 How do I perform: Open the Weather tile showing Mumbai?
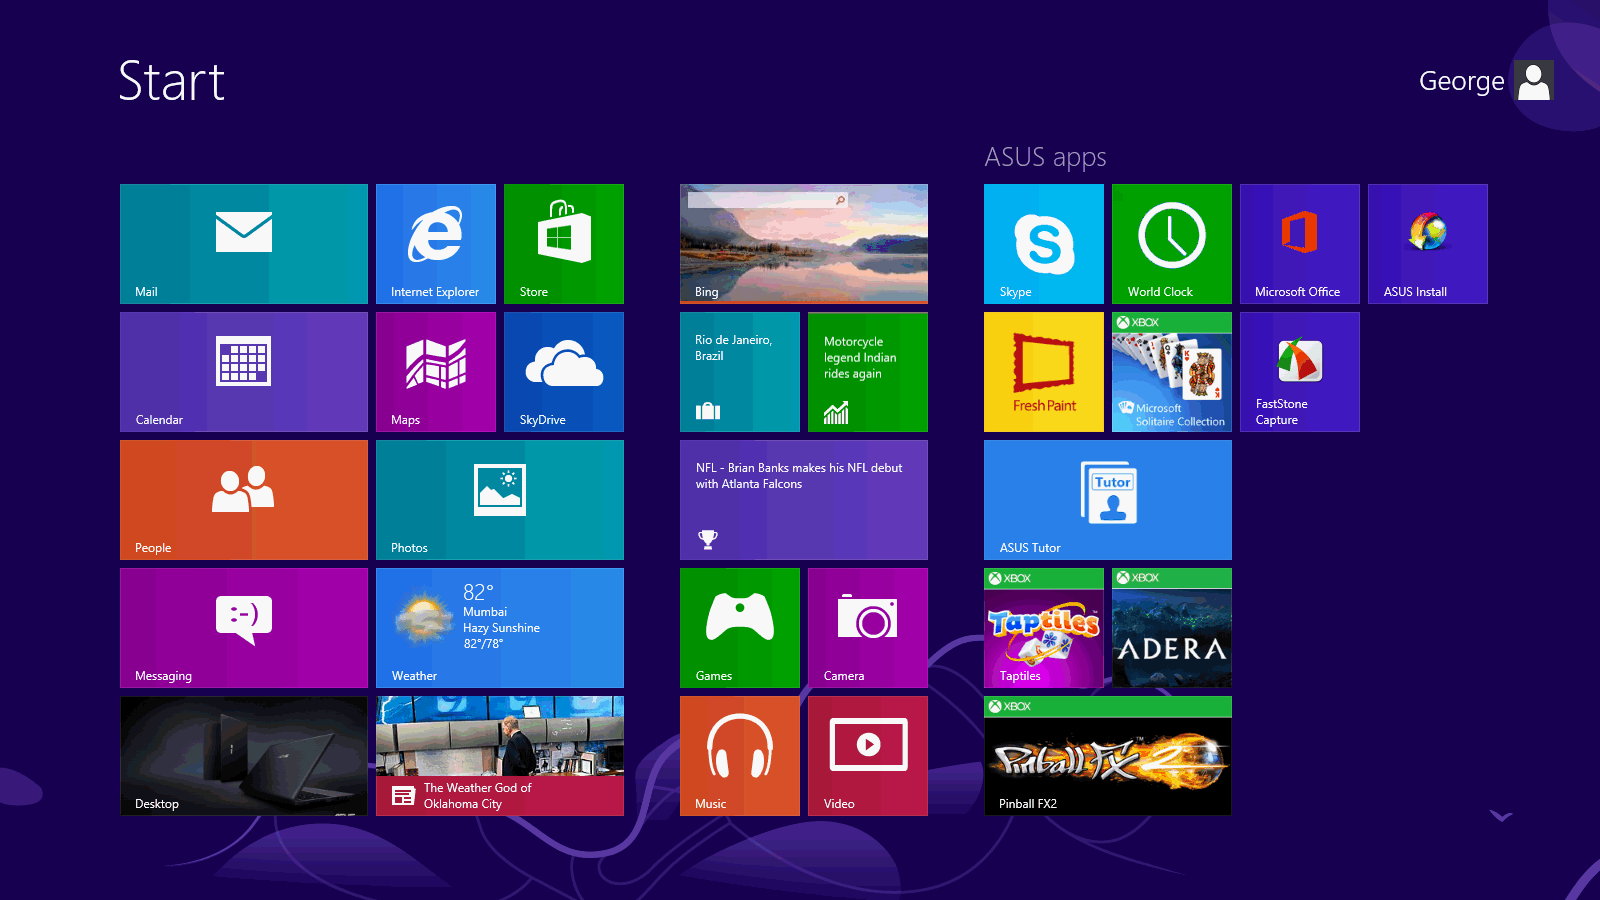pos(500,628)
